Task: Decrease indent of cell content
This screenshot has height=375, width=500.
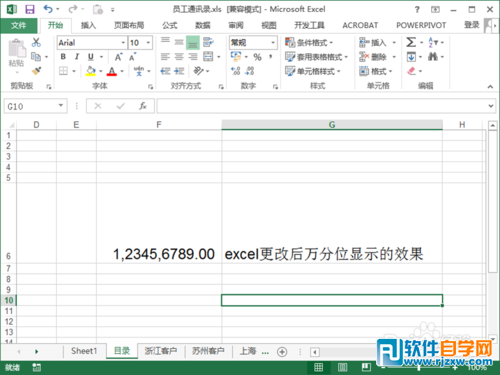Action: tap(165, 71)
